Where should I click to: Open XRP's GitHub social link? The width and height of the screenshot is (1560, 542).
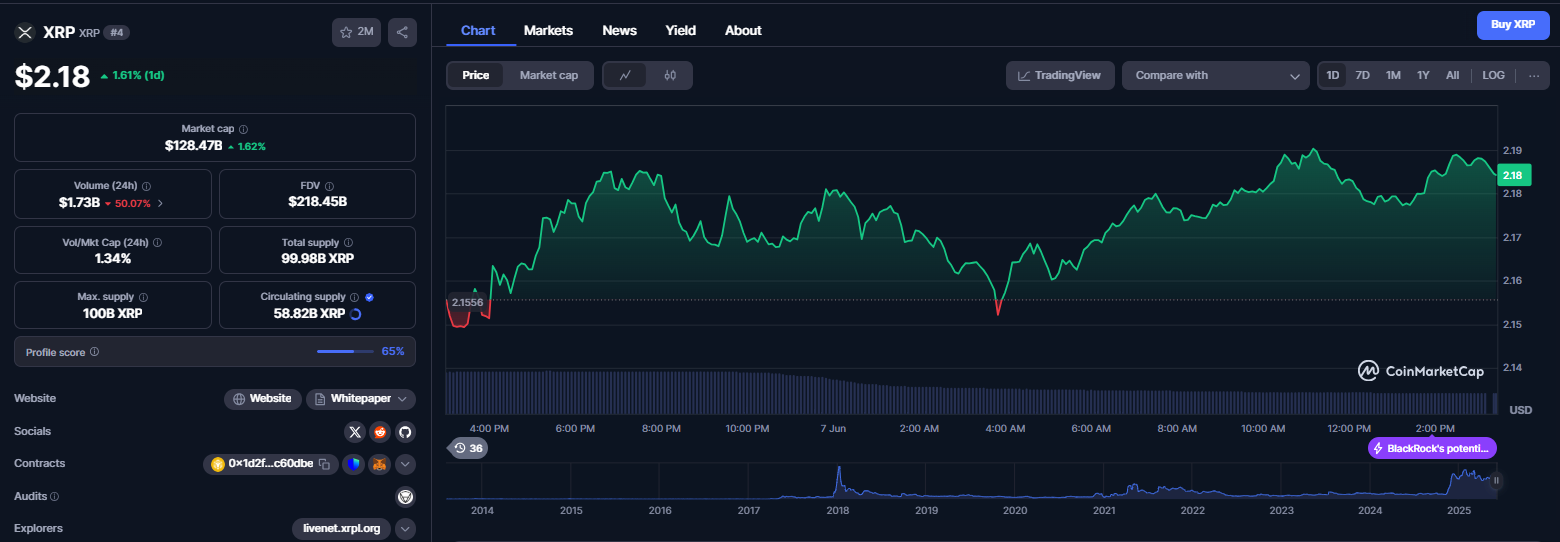(x=405, y=432)
